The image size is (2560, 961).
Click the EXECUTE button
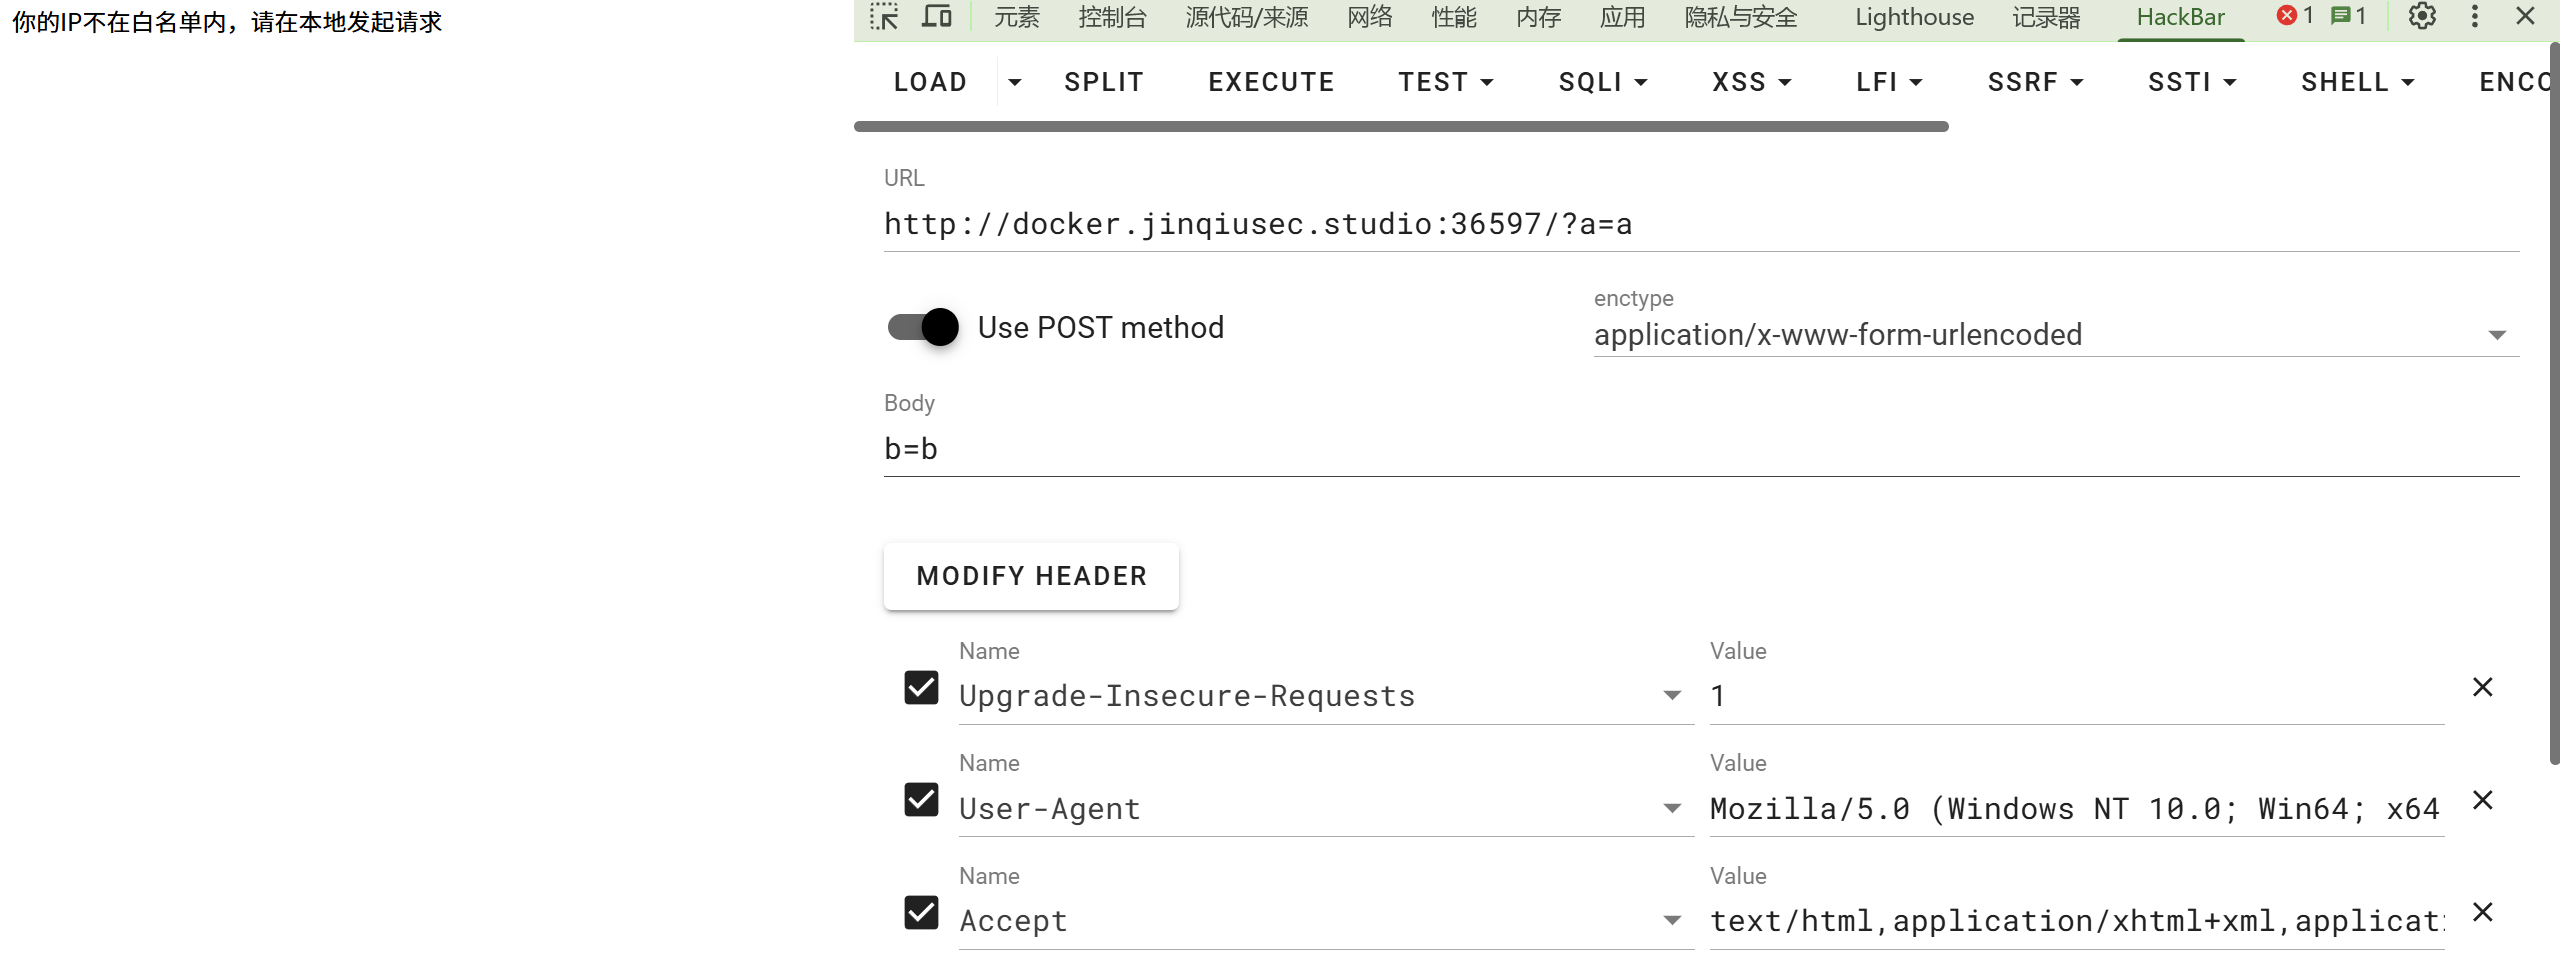click(x=1271, y=82)
